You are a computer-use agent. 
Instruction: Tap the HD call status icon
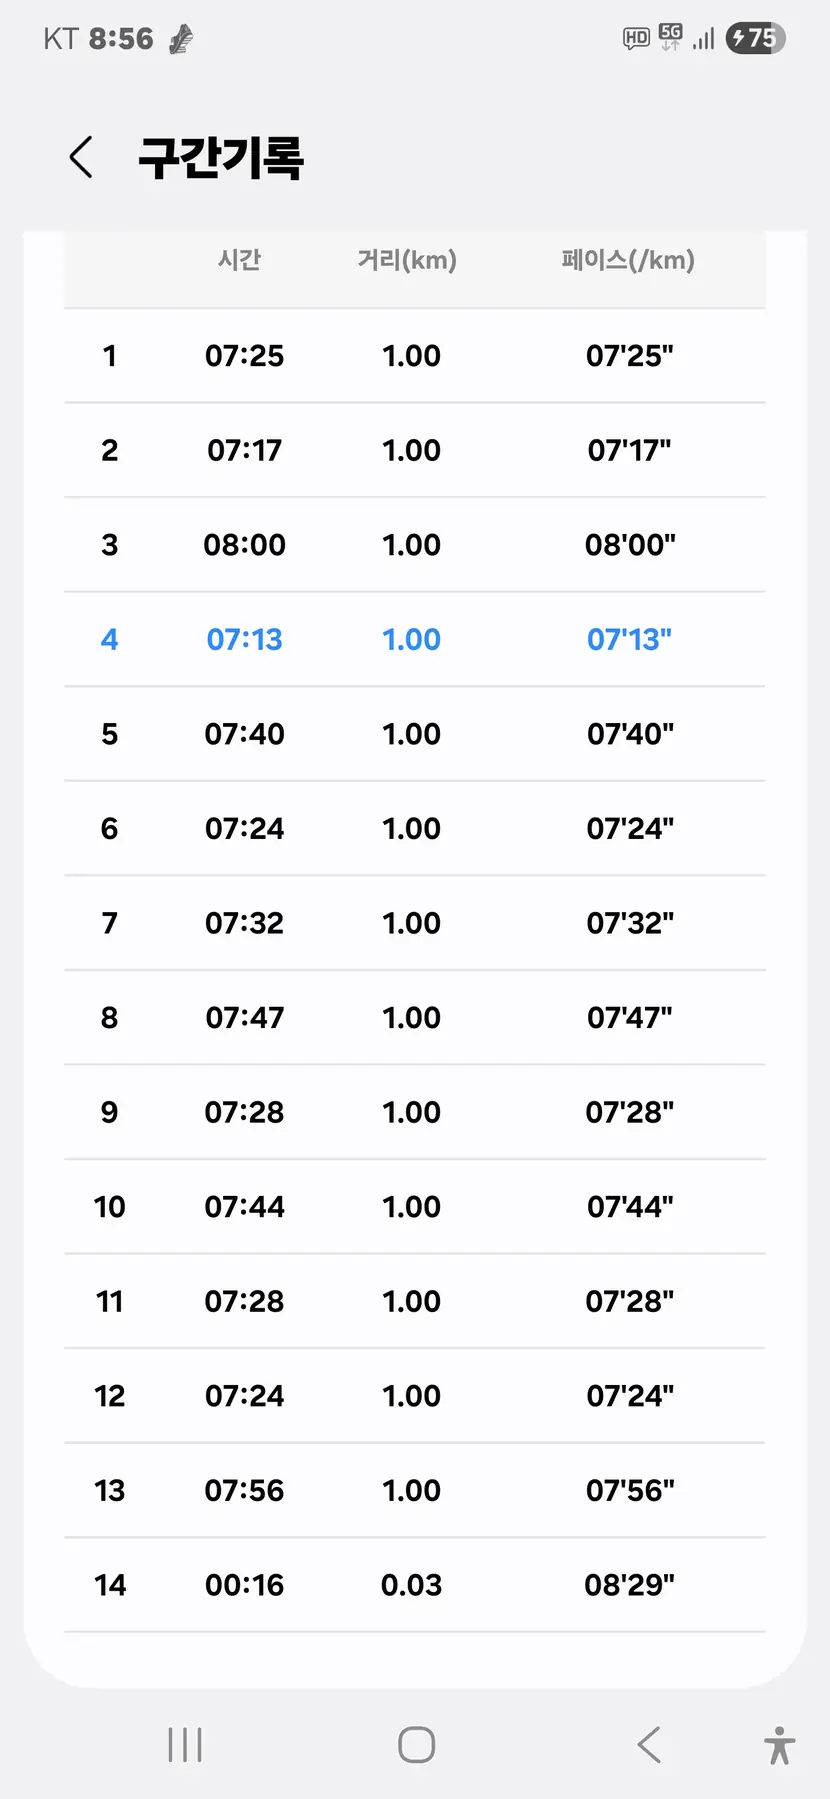[x=636, y=39]
